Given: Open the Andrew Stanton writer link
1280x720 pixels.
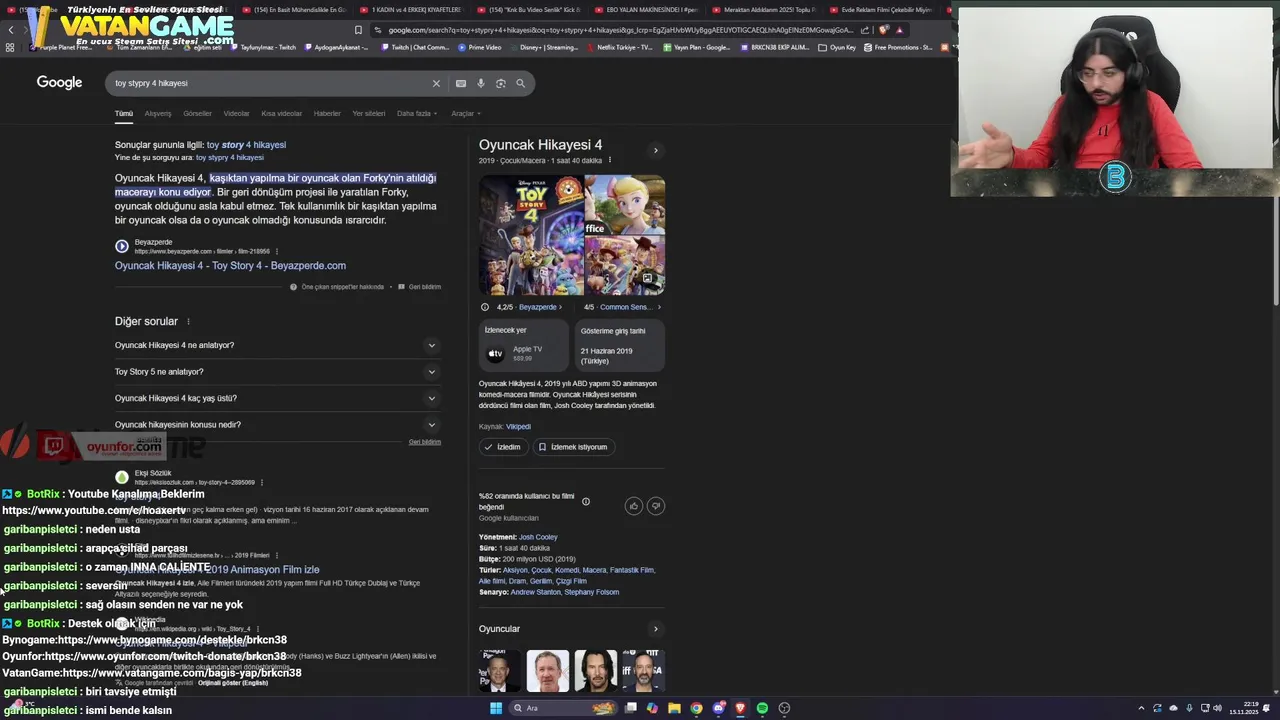Looking at the screenshot, I should (536, 592).
